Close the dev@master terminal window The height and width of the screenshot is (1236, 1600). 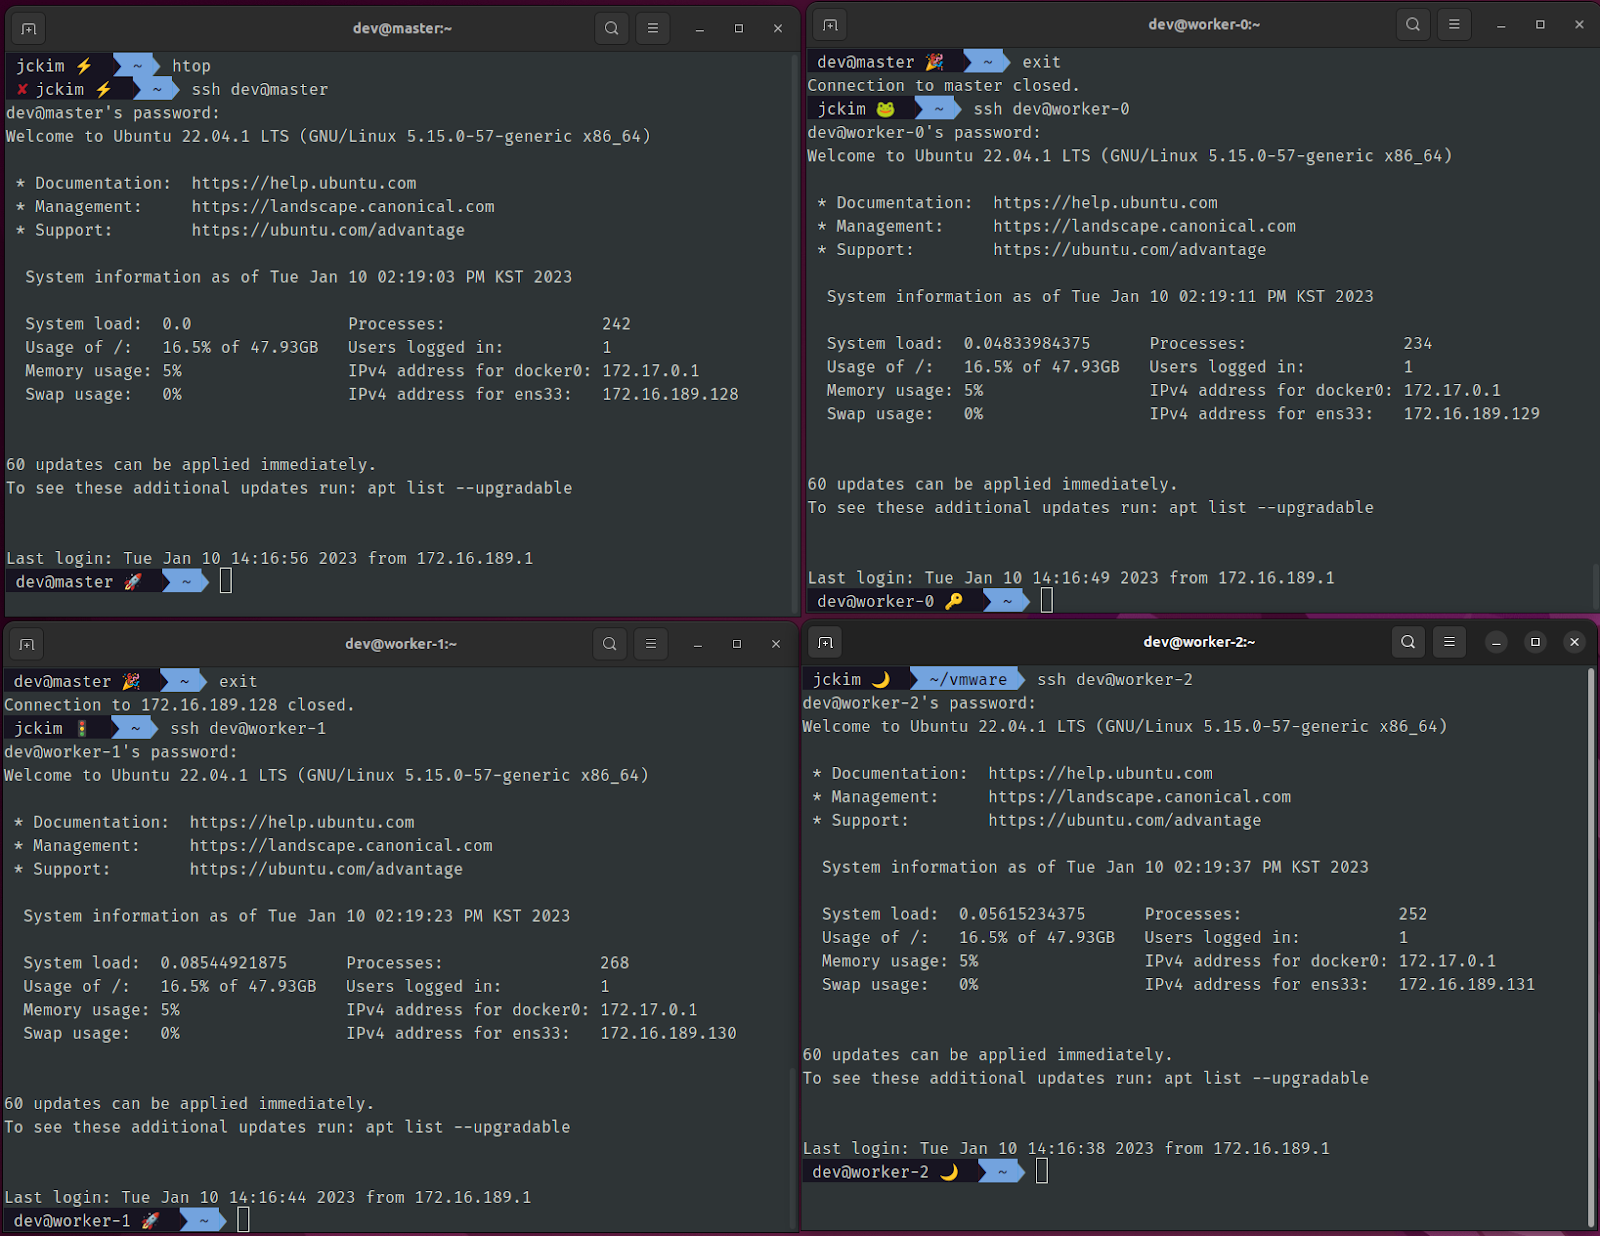coord(778,29)
